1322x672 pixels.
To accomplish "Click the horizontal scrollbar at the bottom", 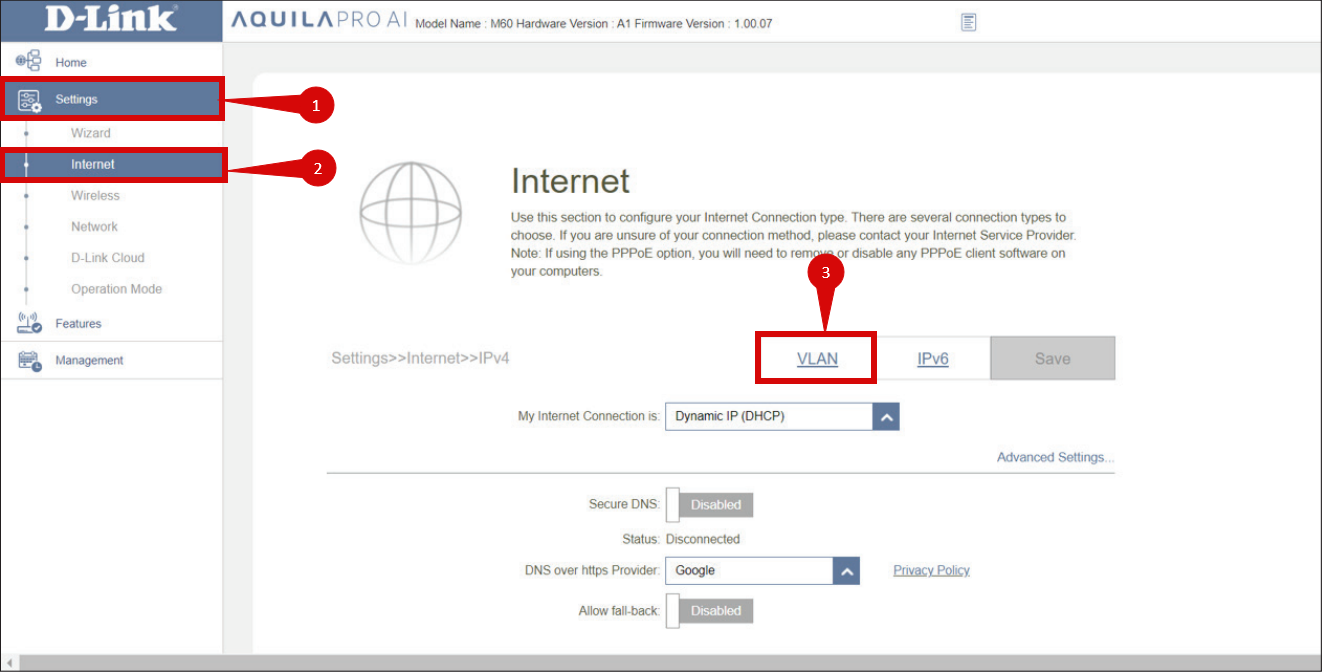I will tap(660, 663).
